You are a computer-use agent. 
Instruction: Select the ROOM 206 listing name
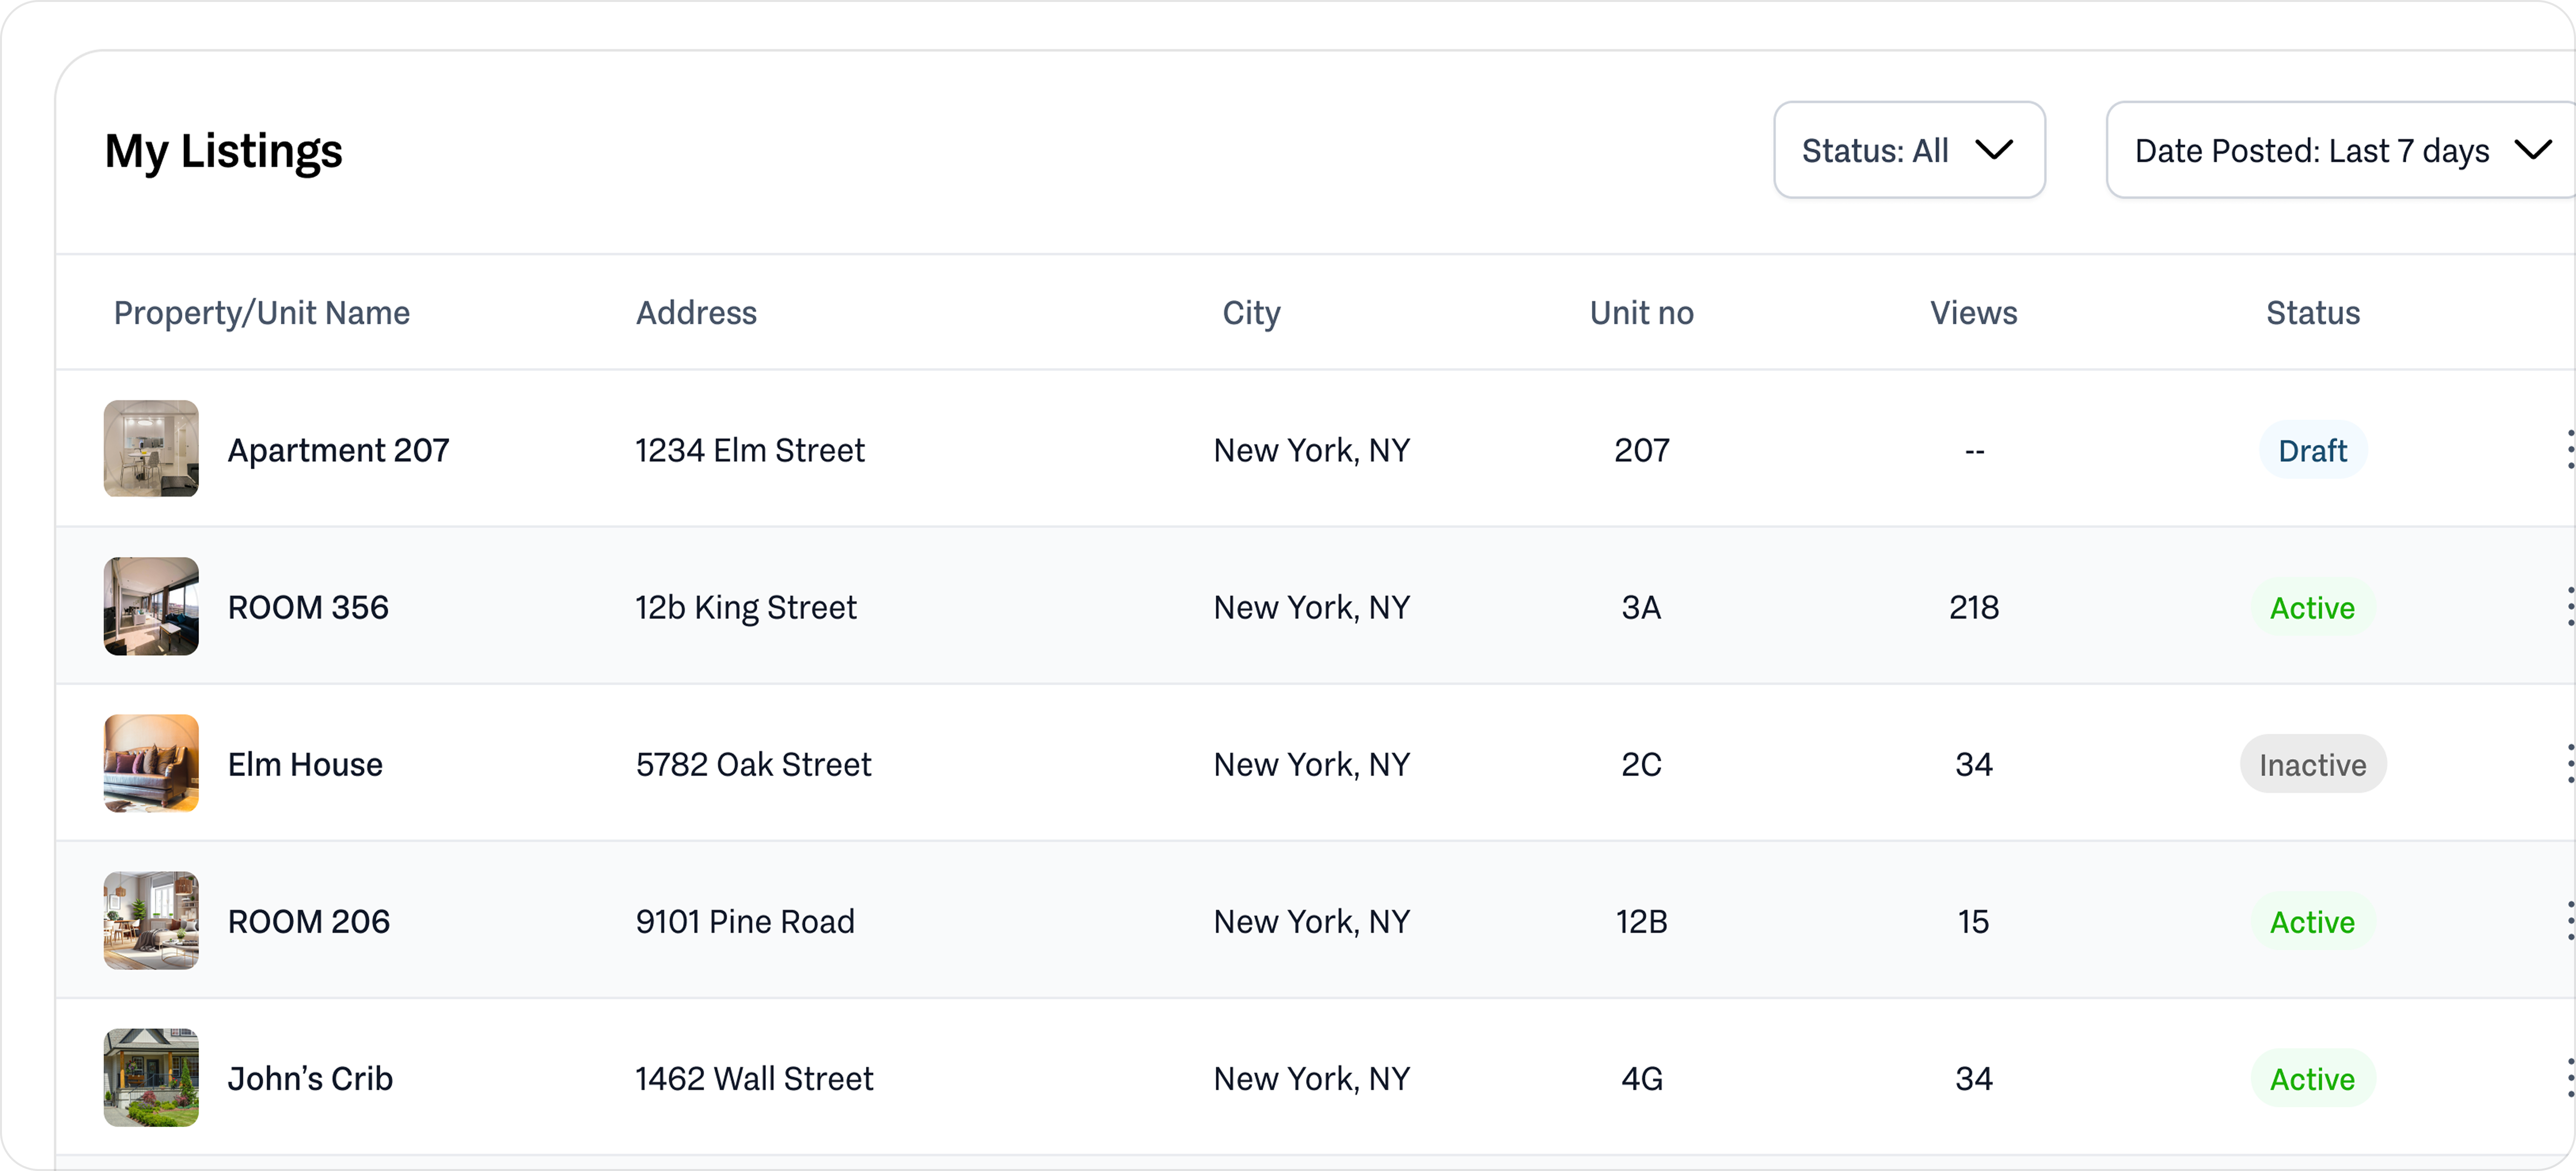(x=309, y=921)
